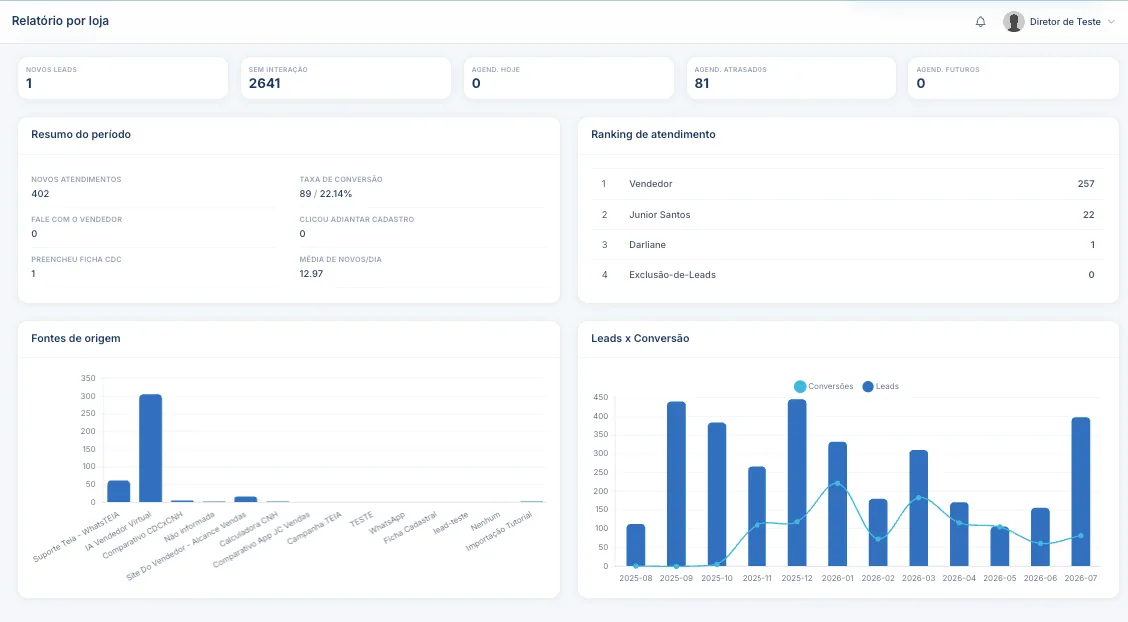Screen dimensions: 1128x622
Task: Select the Agend. Atrasados card
Action: [791, 78]
